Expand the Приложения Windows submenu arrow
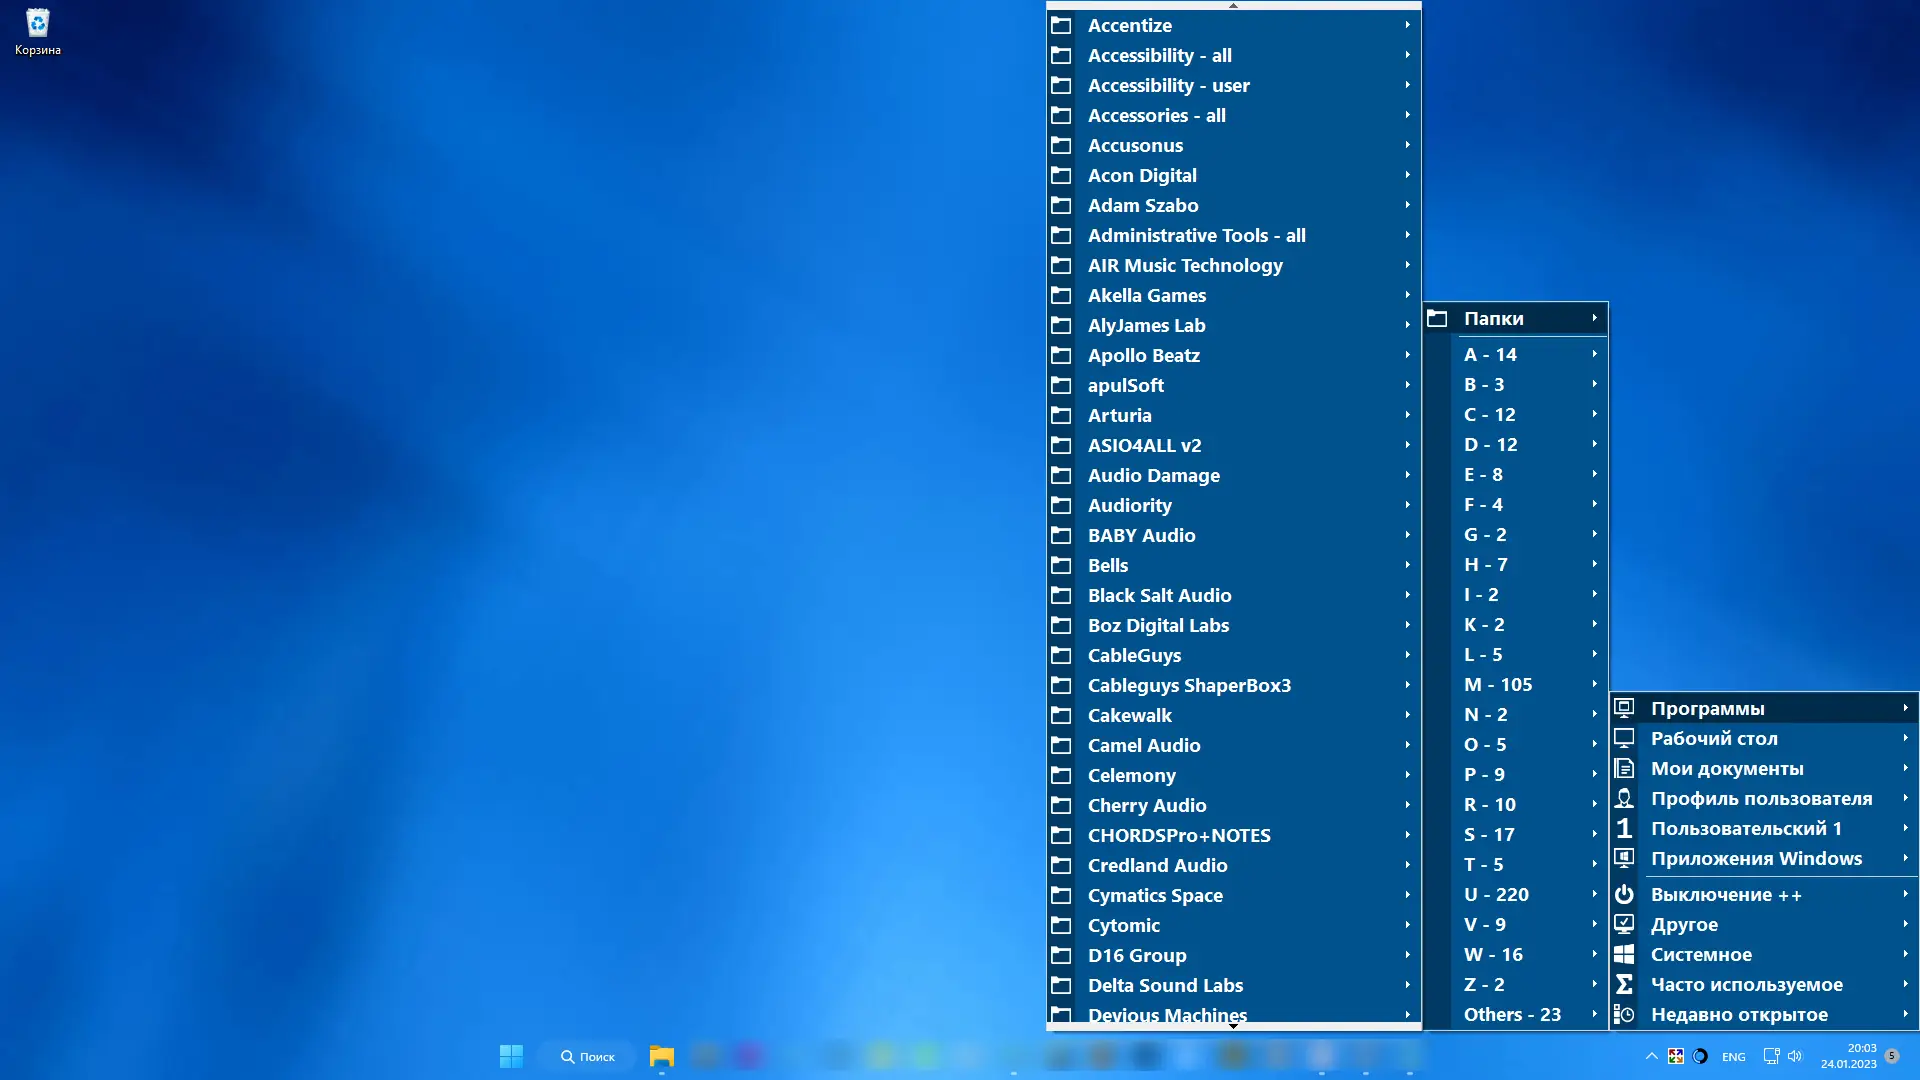 click(x=1905, y=858)
